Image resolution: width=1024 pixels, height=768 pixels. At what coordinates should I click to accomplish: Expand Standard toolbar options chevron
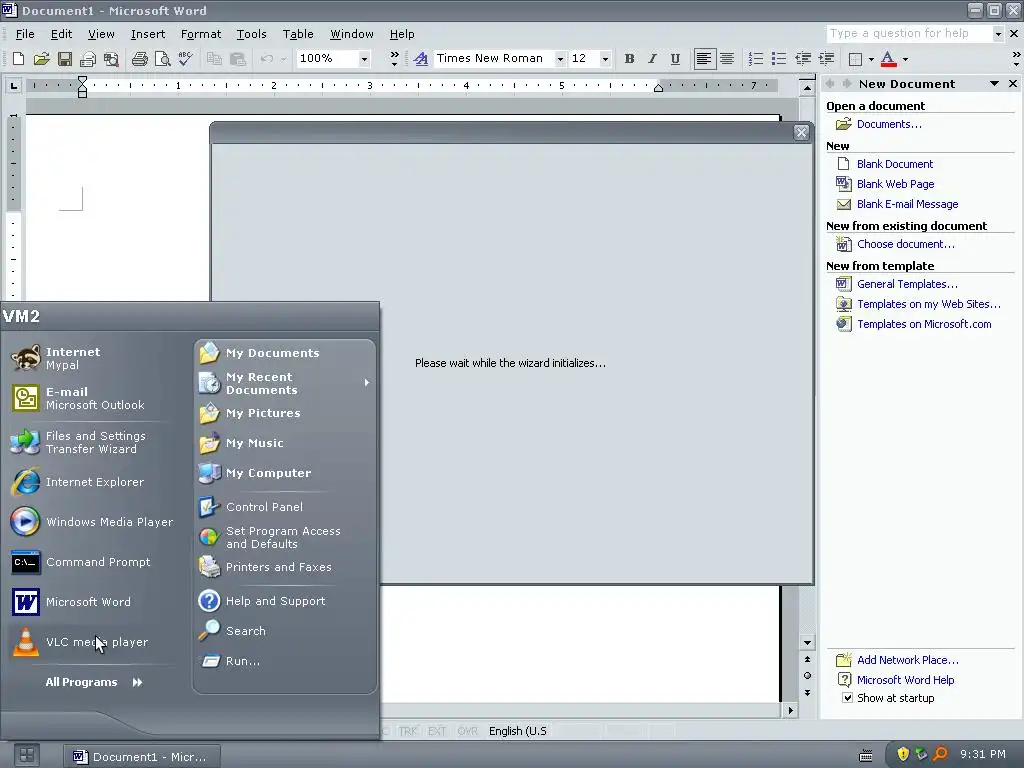(x=394, y=59)
